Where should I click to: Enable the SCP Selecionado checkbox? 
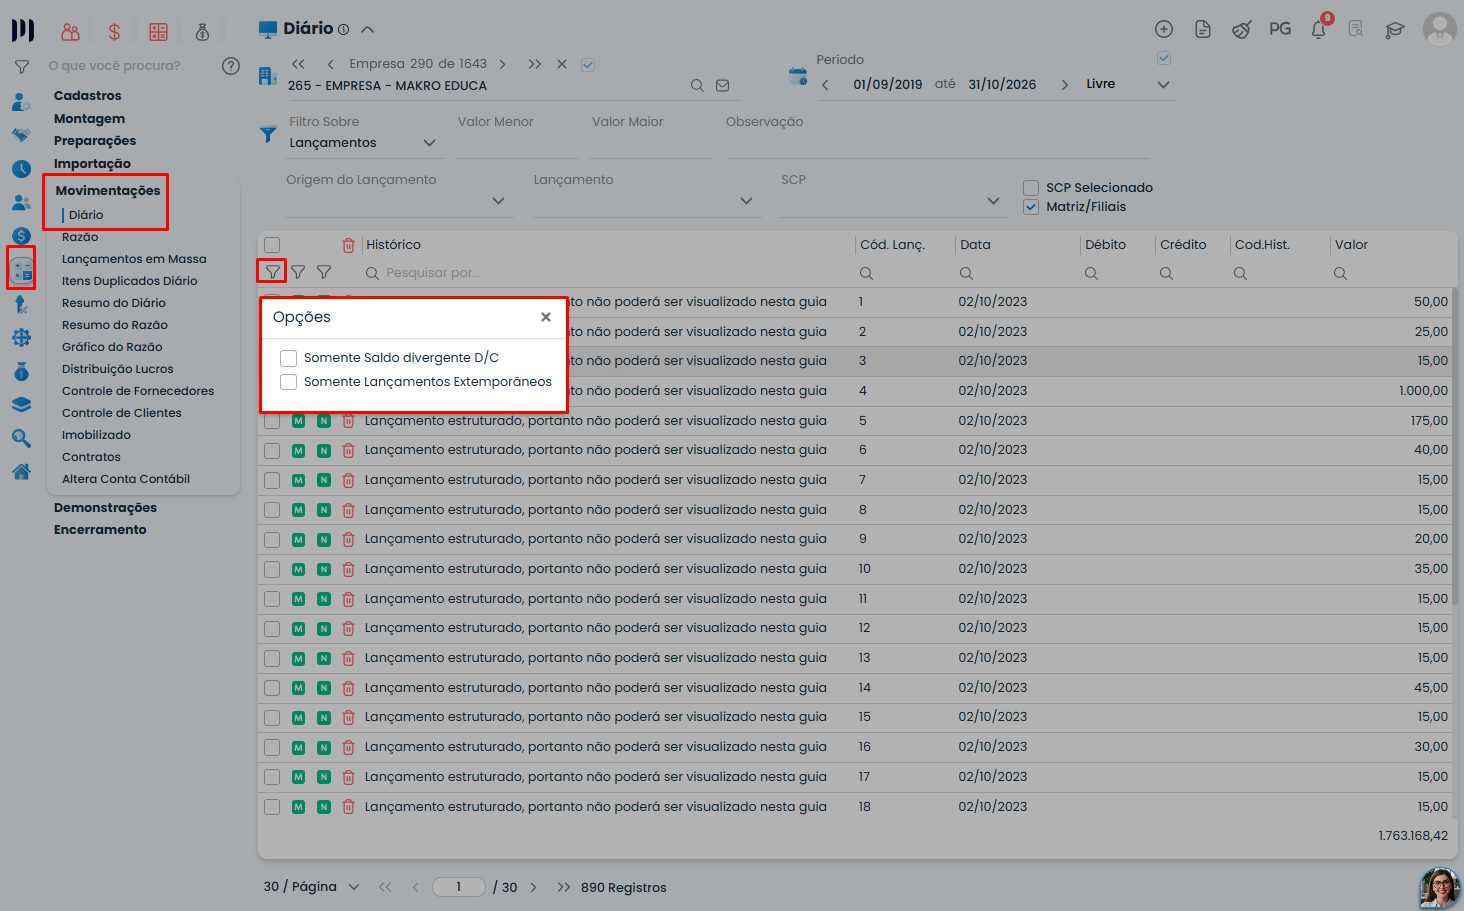1031,188
